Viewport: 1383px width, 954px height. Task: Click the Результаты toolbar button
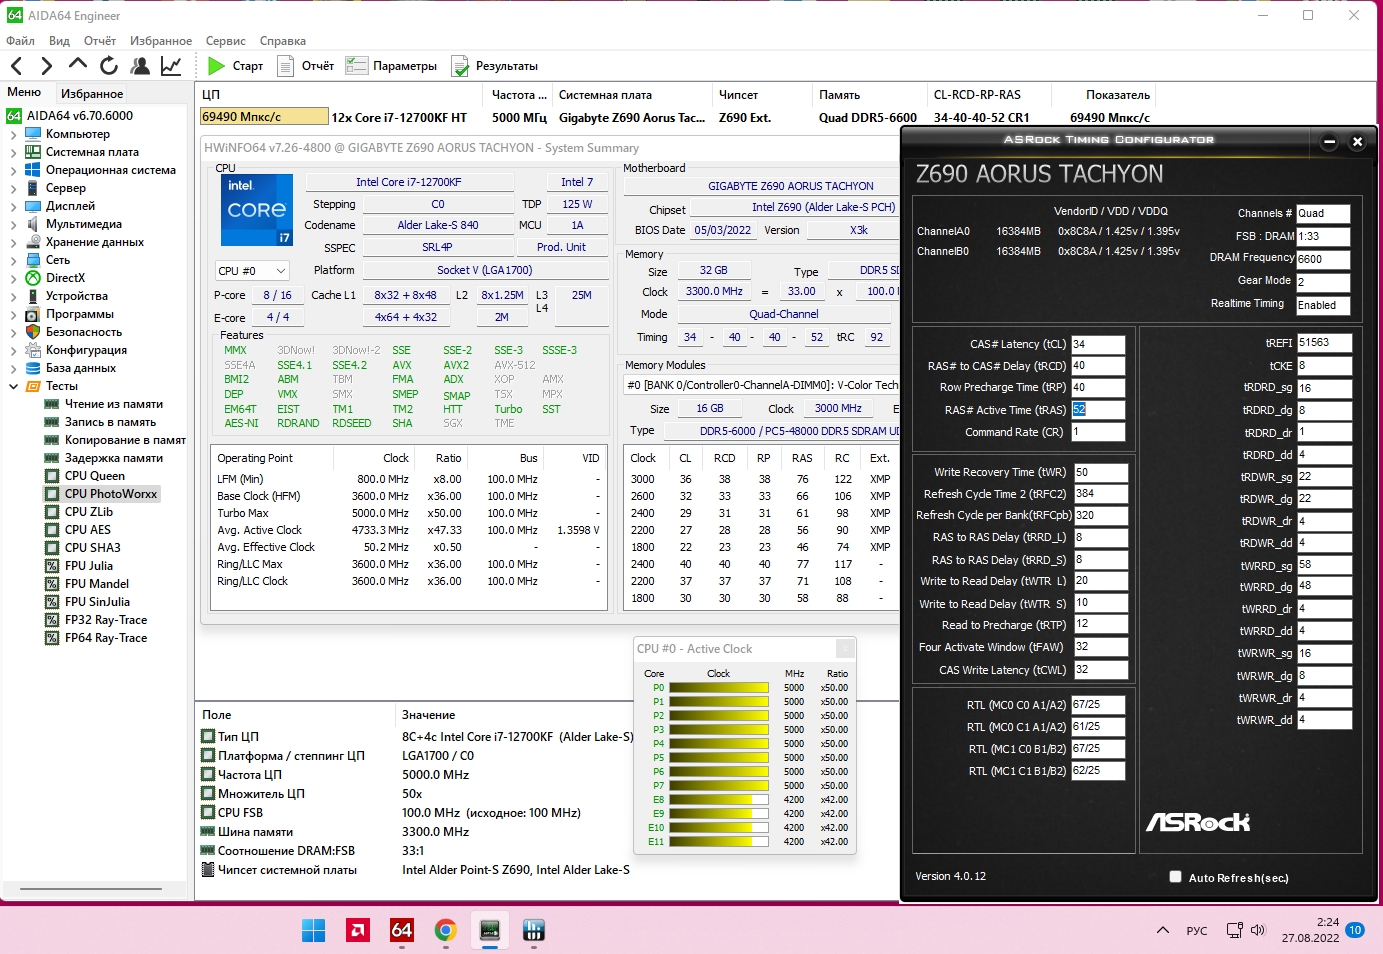coord(495,66)
